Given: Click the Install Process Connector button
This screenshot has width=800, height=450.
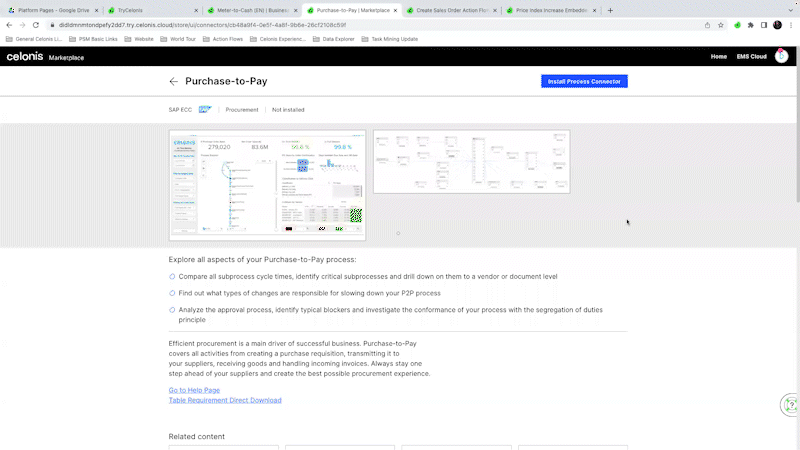Looking at the screenshot, I should point(584,82).
